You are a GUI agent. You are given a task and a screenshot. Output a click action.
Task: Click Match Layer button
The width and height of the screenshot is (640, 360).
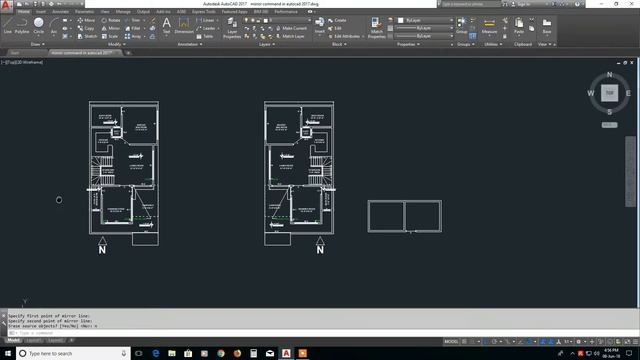click(x=290, y=36)
